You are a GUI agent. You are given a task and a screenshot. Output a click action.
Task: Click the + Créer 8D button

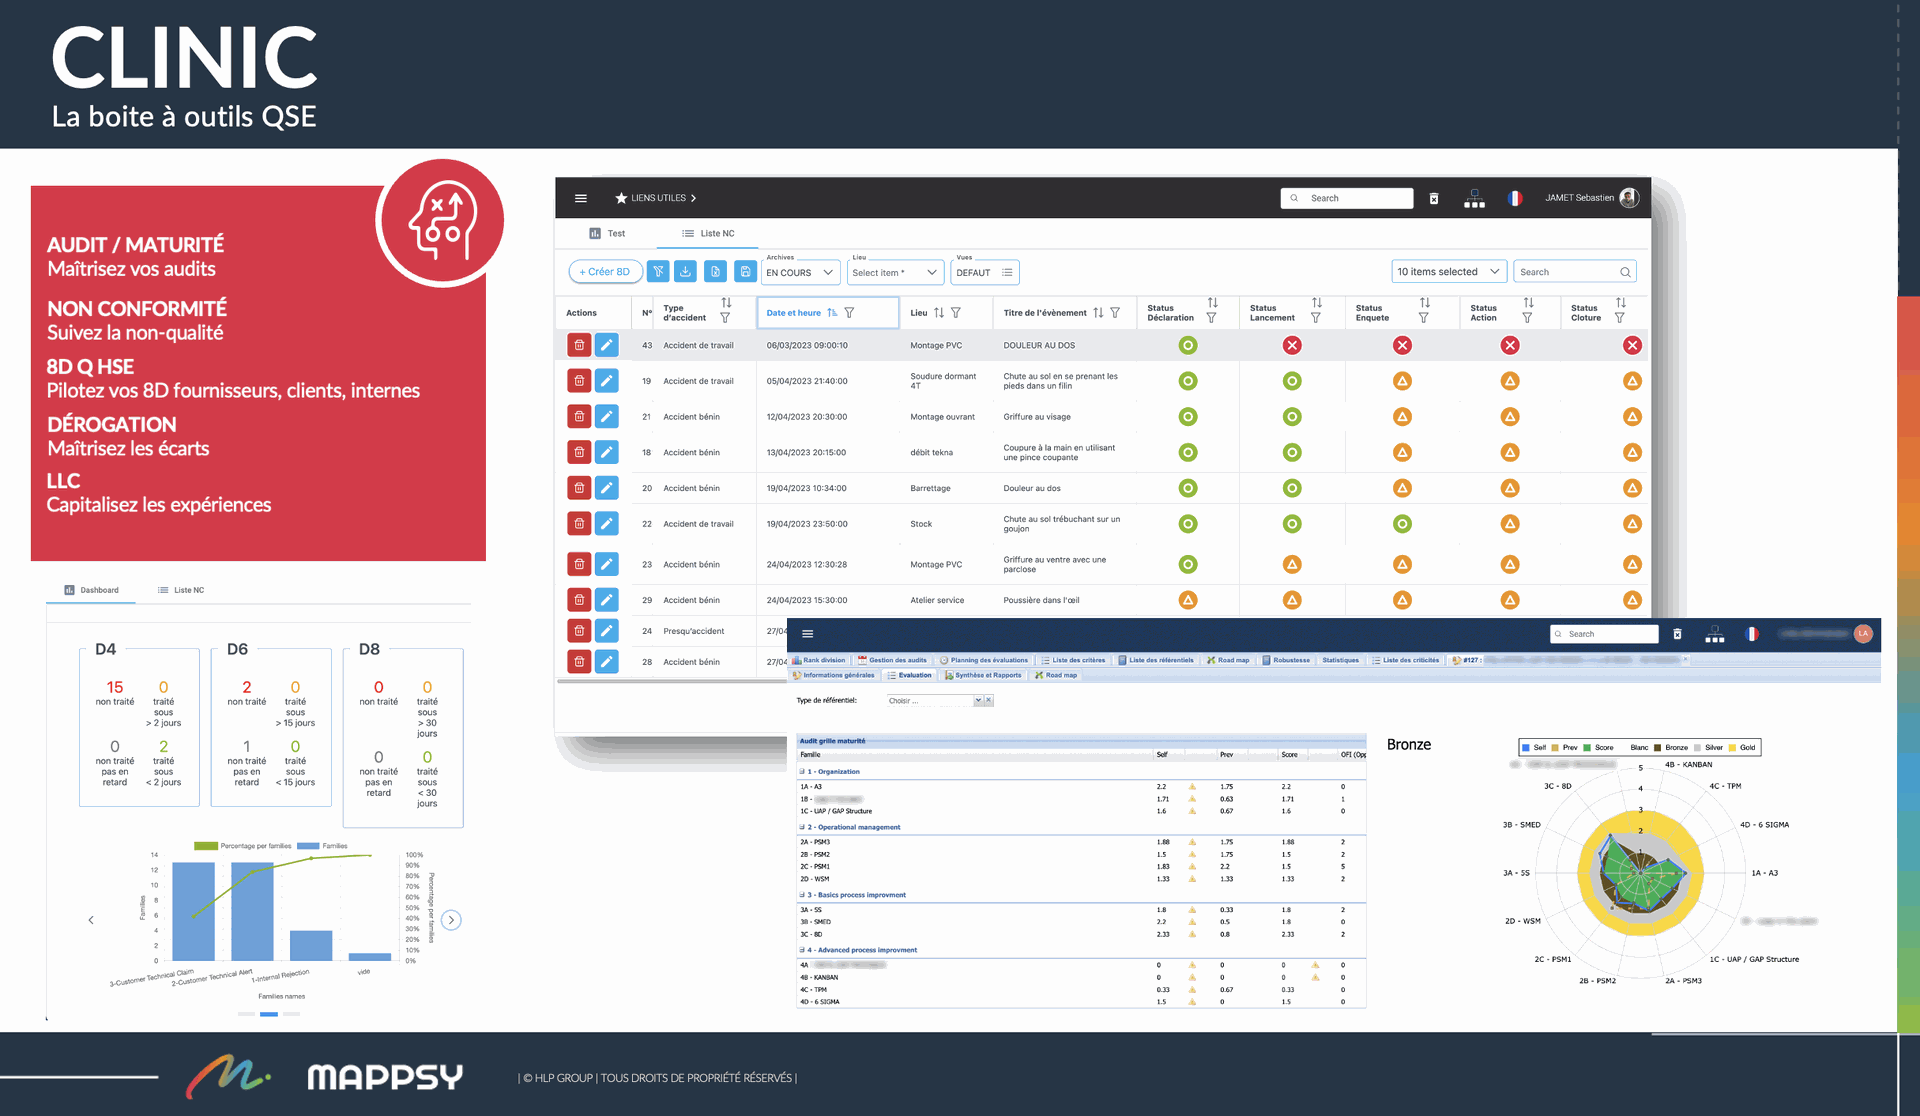coord(605,271)
